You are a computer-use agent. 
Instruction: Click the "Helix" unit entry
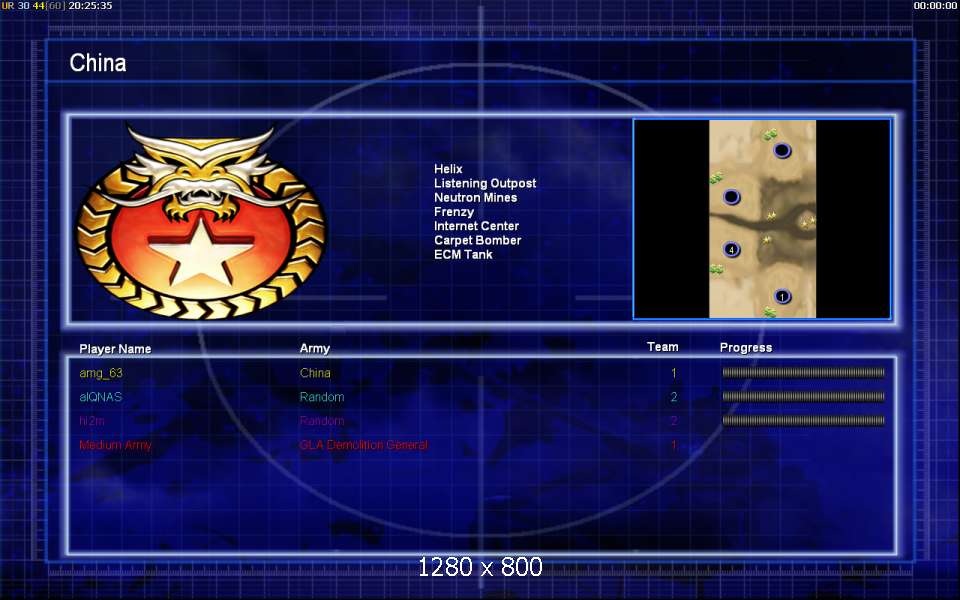tap(448, 169)
